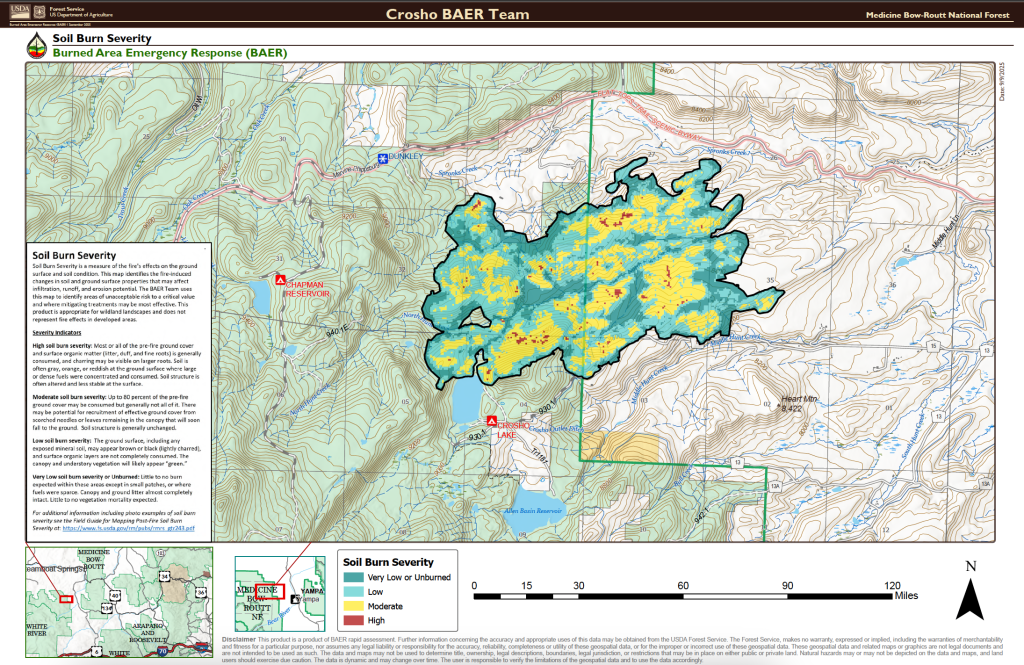Click the Crosho Lake campground icon
This screenshot has width=1024, height=665.
491,422
